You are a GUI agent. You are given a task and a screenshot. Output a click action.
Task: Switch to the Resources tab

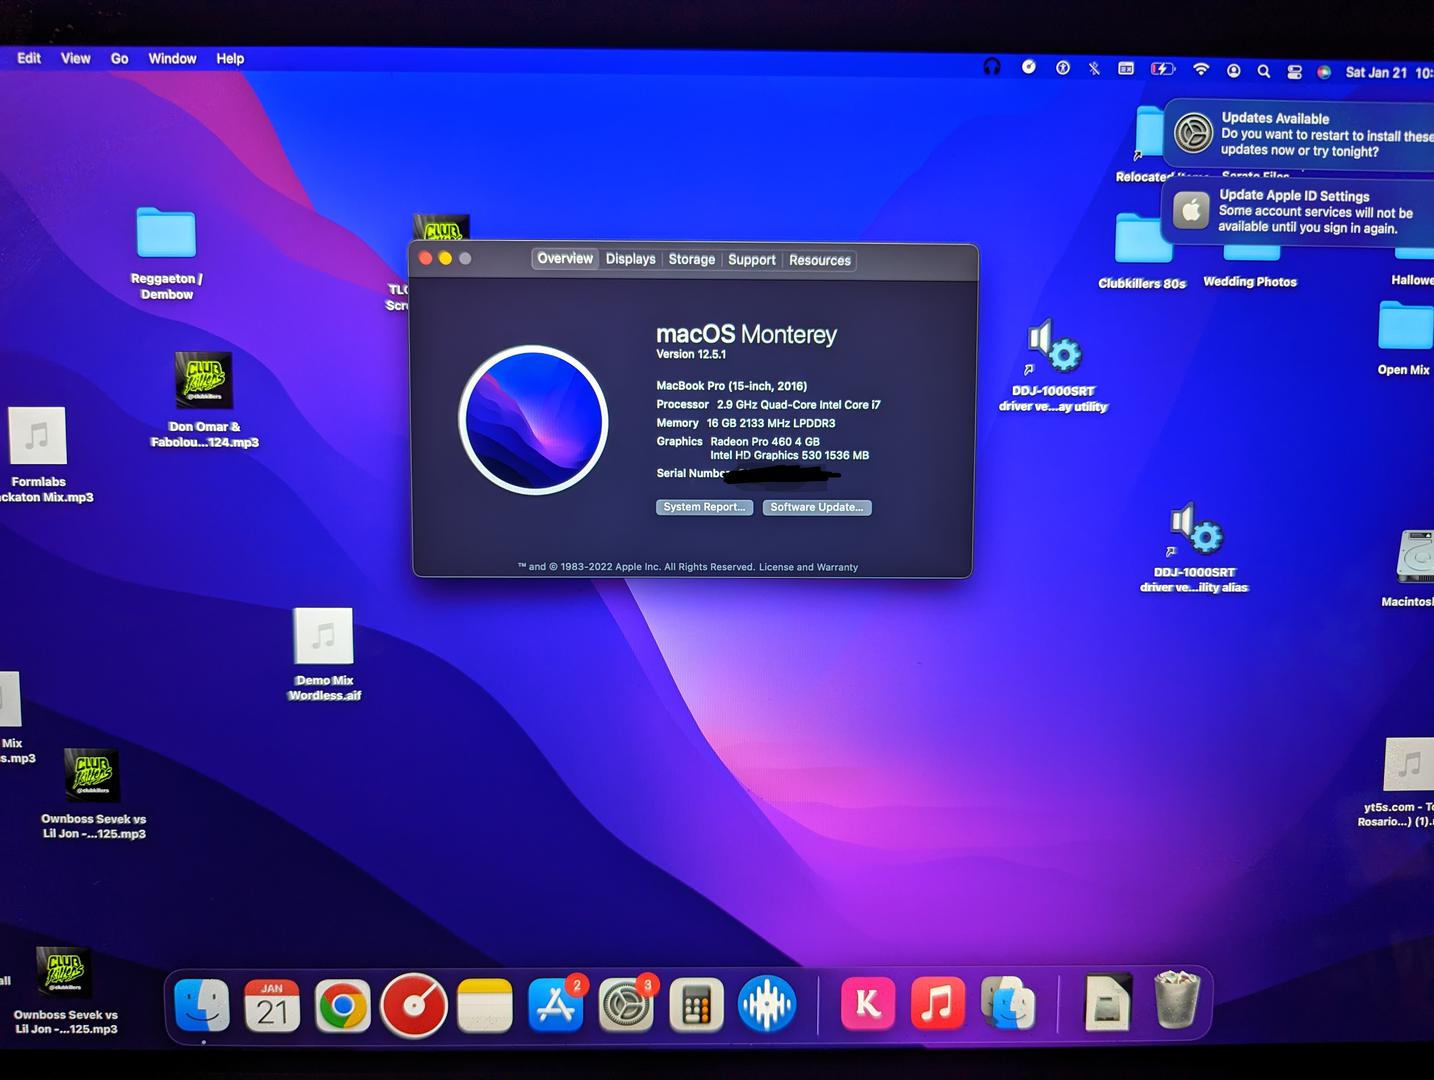(x=820, y=260)
